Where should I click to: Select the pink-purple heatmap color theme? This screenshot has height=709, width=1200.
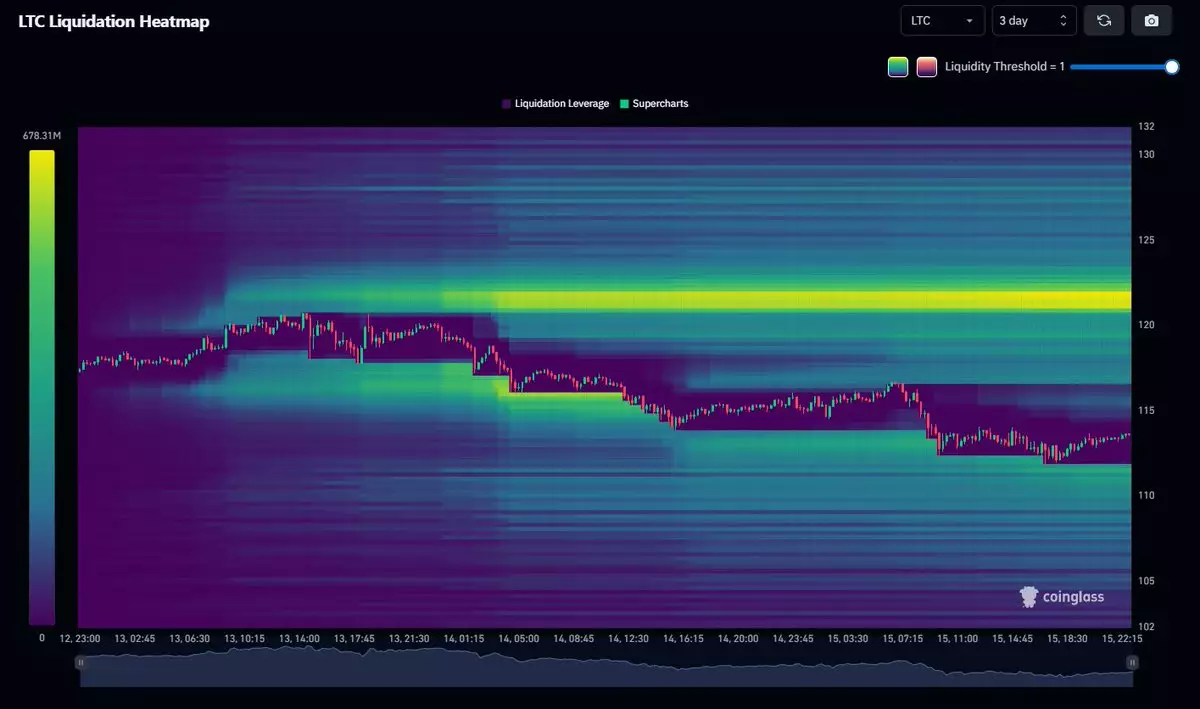pyautogui.click(x=927, y=67)
